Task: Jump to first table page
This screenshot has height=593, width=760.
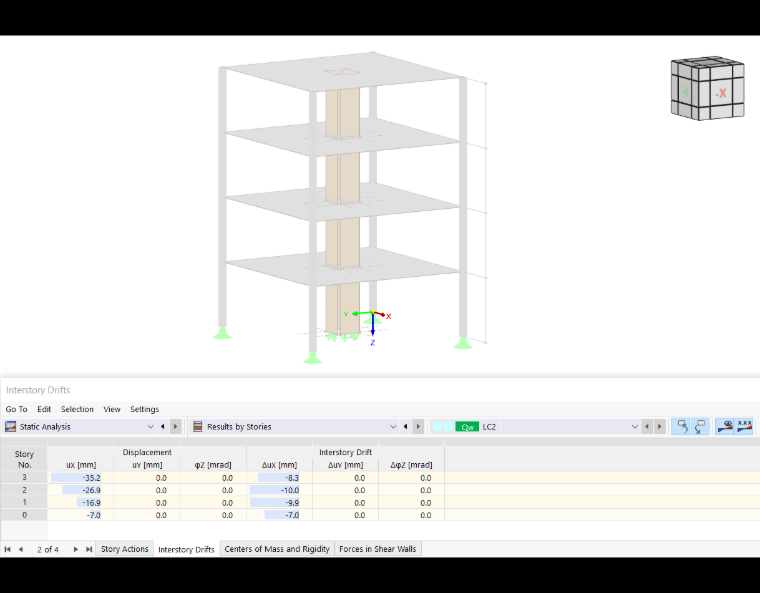Action: [x=7, y=549]
